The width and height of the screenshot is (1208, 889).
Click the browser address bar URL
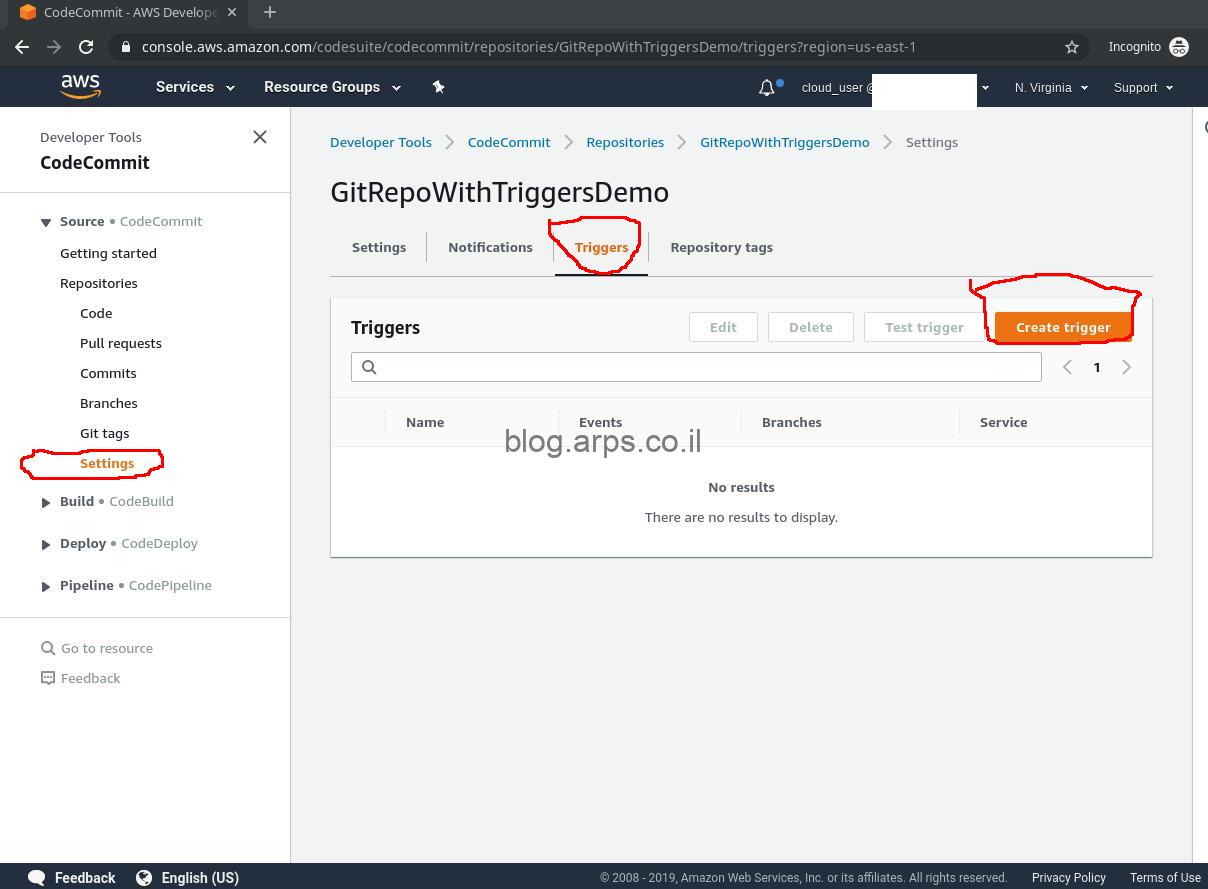coord(529,47)
